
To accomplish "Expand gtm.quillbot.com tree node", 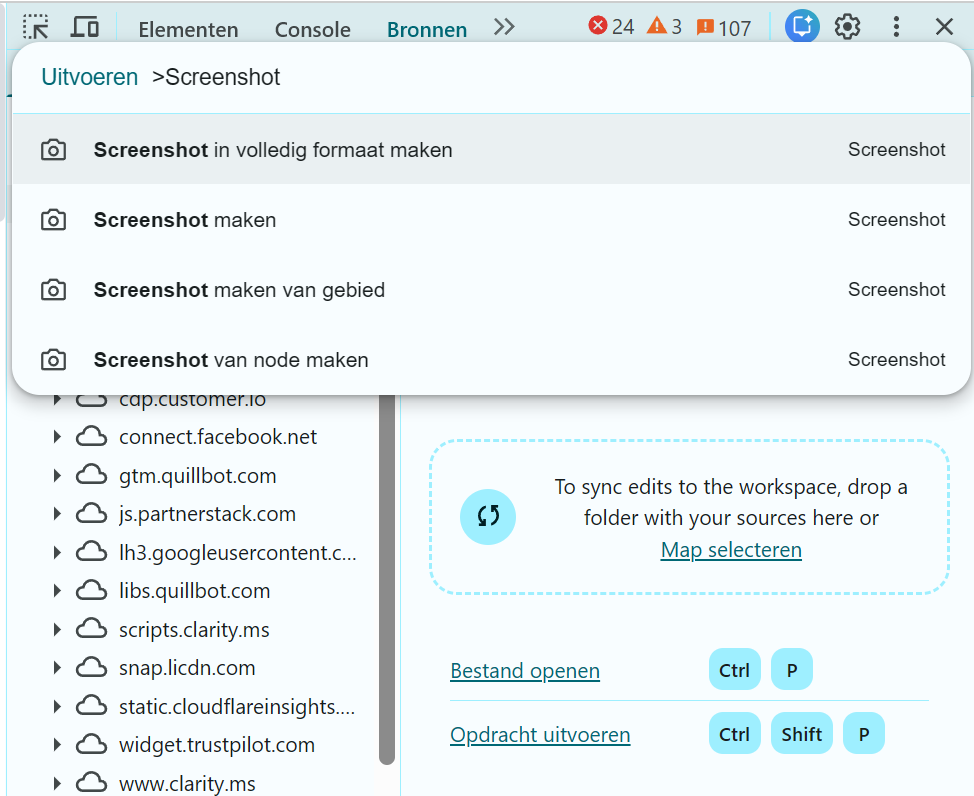I will [57, 476].
